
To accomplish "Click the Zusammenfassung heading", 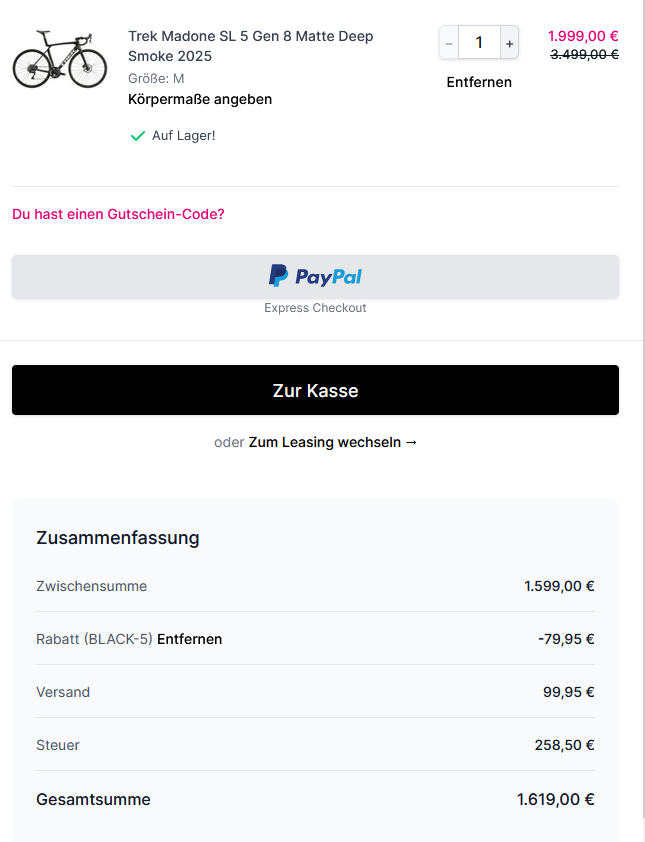I will coord(118,538).
